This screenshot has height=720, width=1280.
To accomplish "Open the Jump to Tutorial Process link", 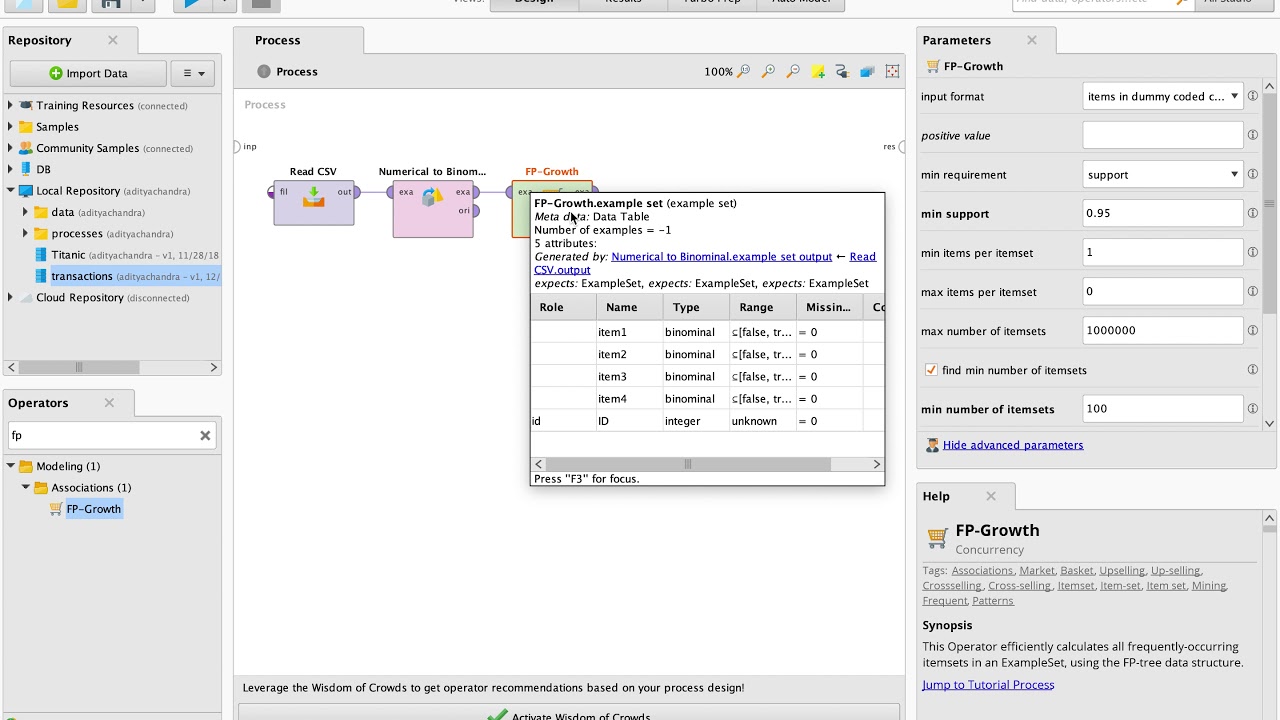I will coord(988,685).
